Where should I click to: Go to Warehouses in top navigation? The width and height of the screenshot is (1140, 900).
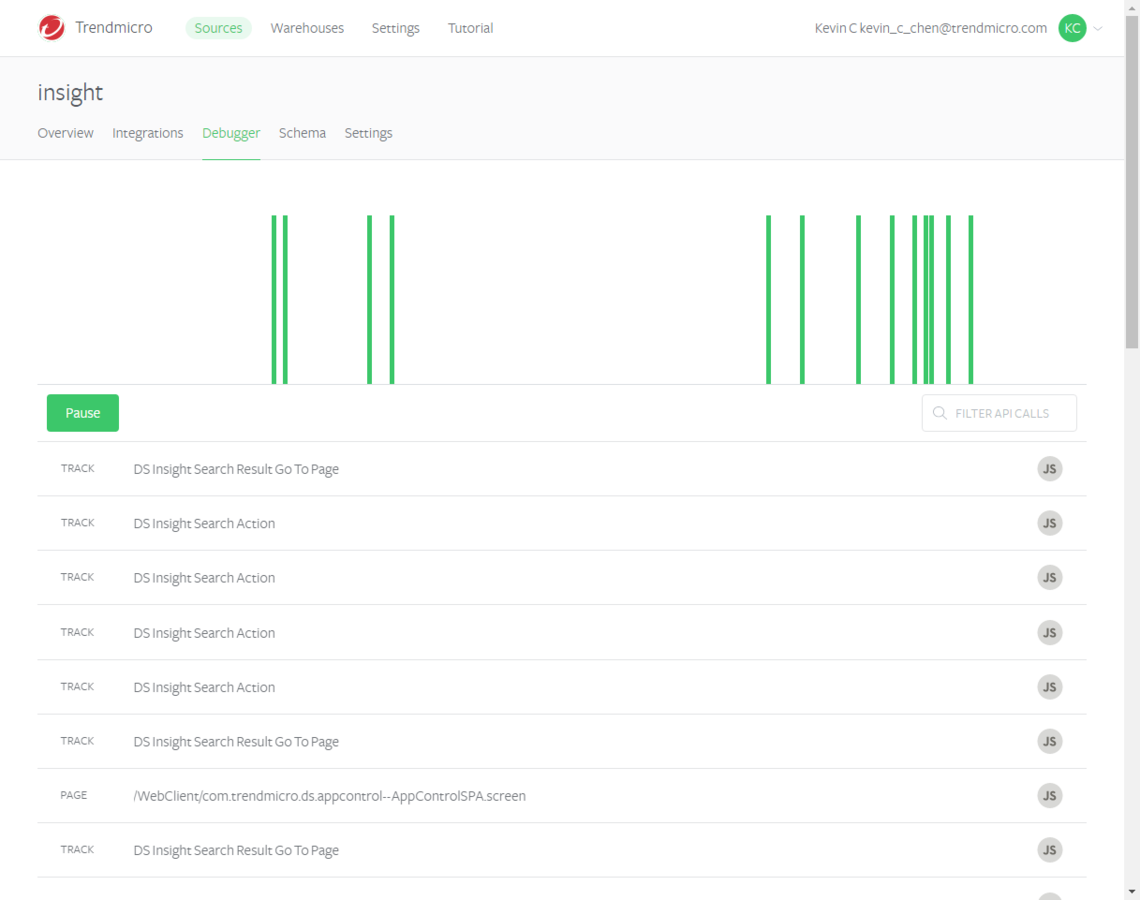(x=307, y=28)
